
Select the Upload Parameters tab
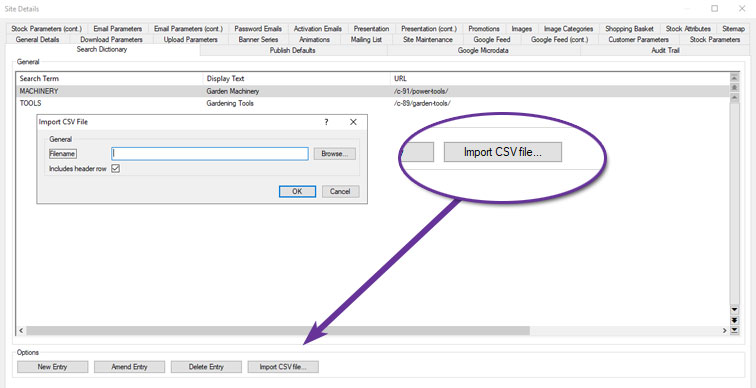tap(190, 40)
